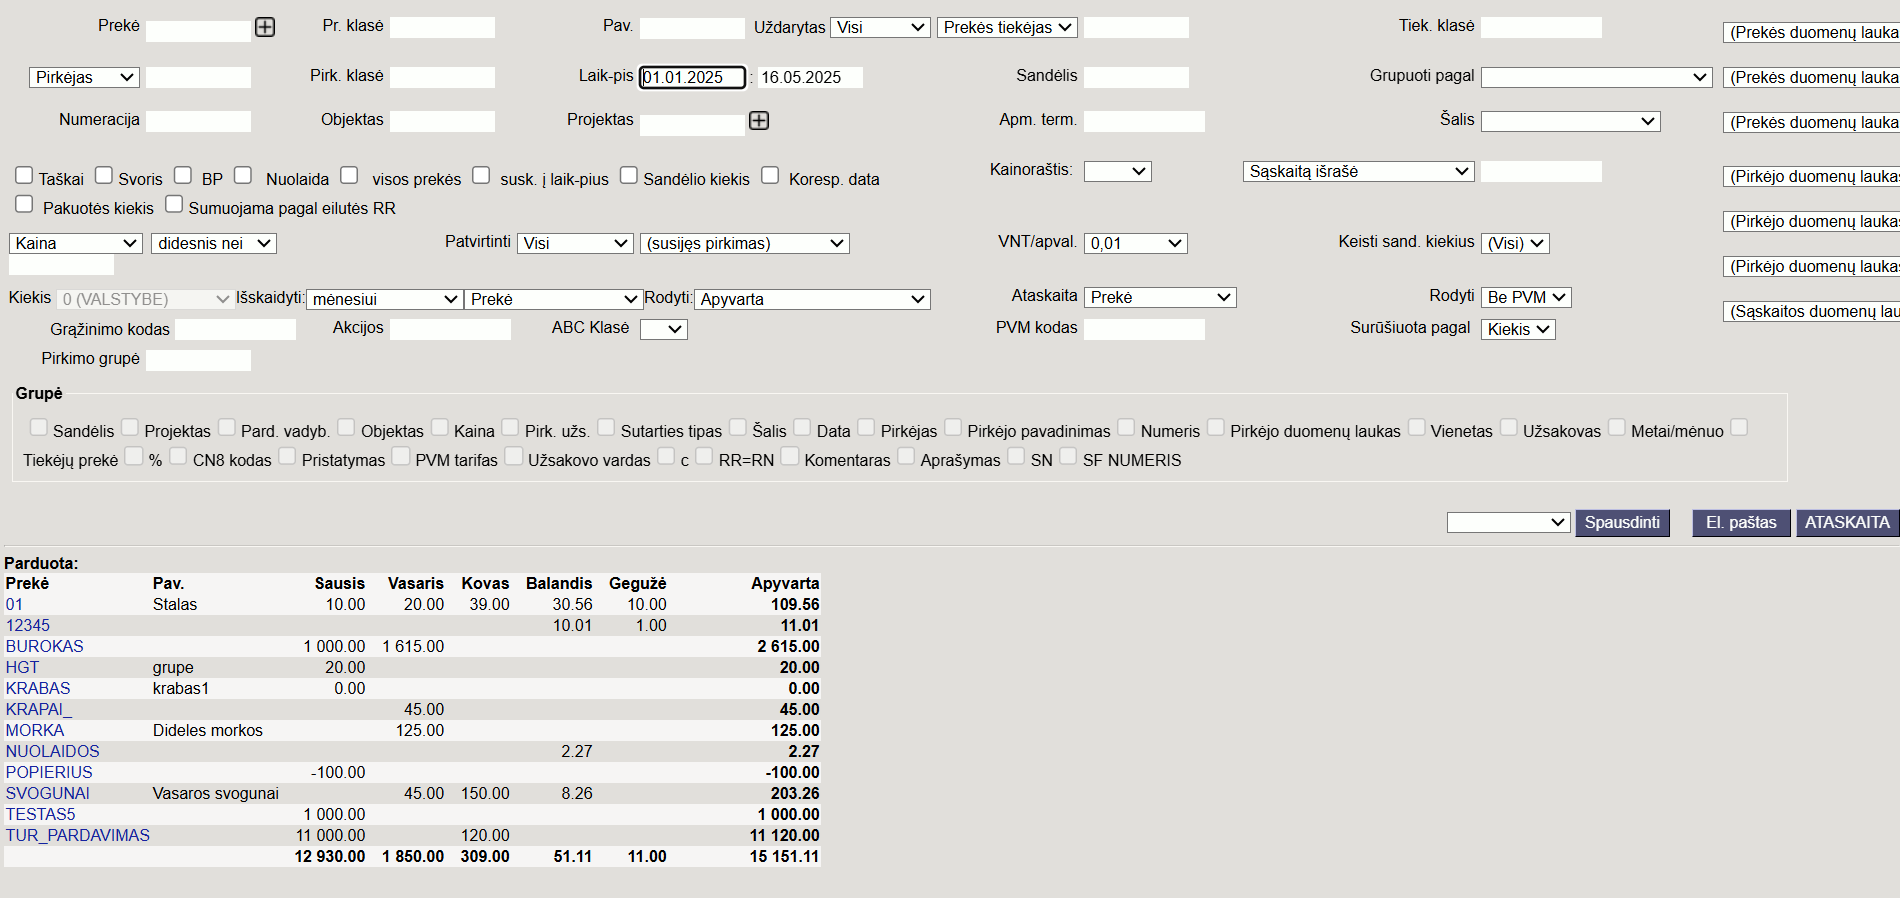Expand the Sąskaitą išrašė dropdown

point(1359,171)
